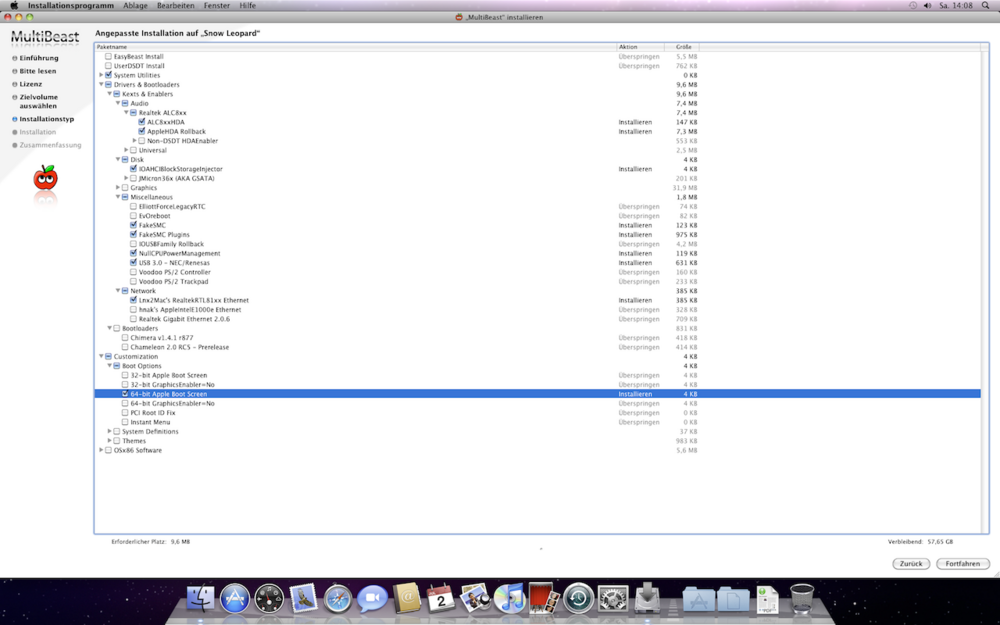Click the Aktion column header

[x=639, y=47]
